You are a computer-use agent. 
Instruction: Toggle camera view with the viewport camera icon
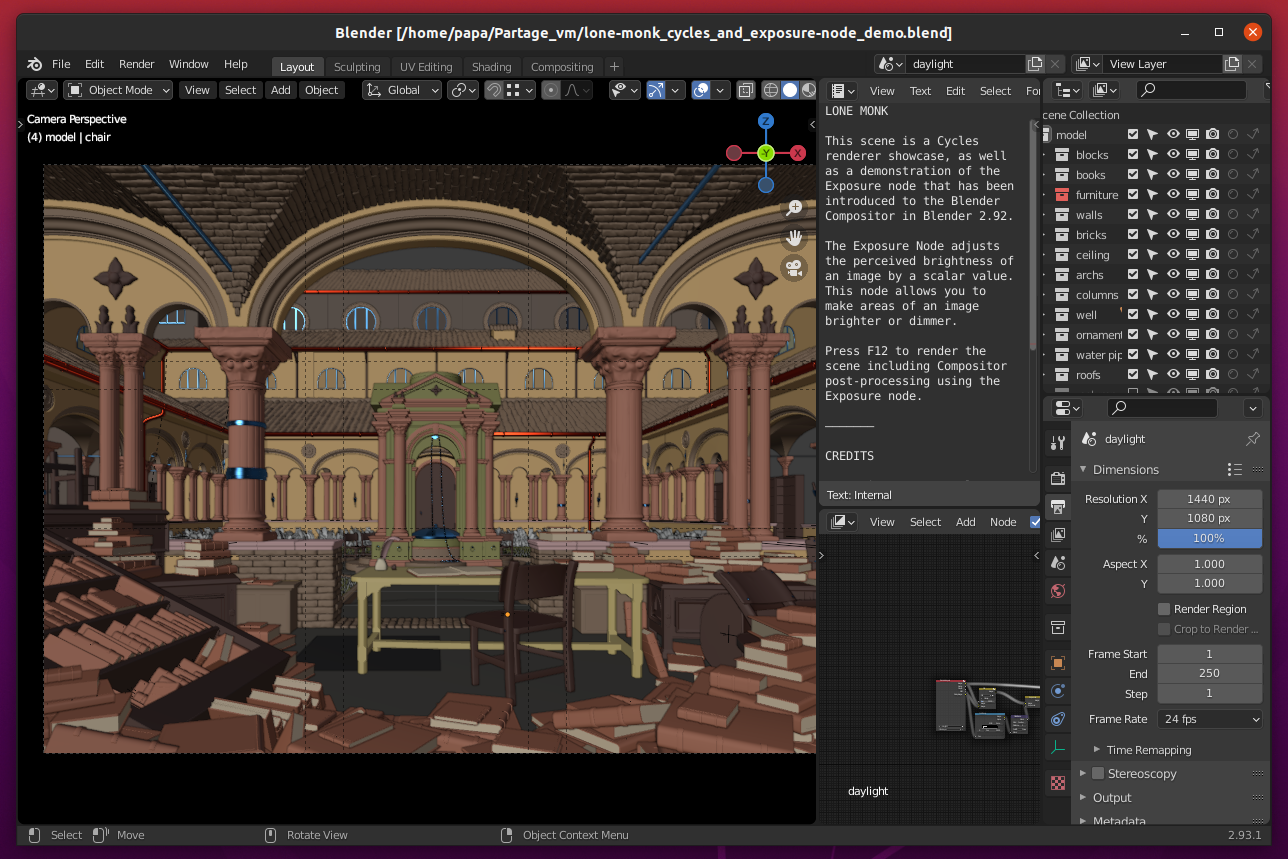click(794, 268)
